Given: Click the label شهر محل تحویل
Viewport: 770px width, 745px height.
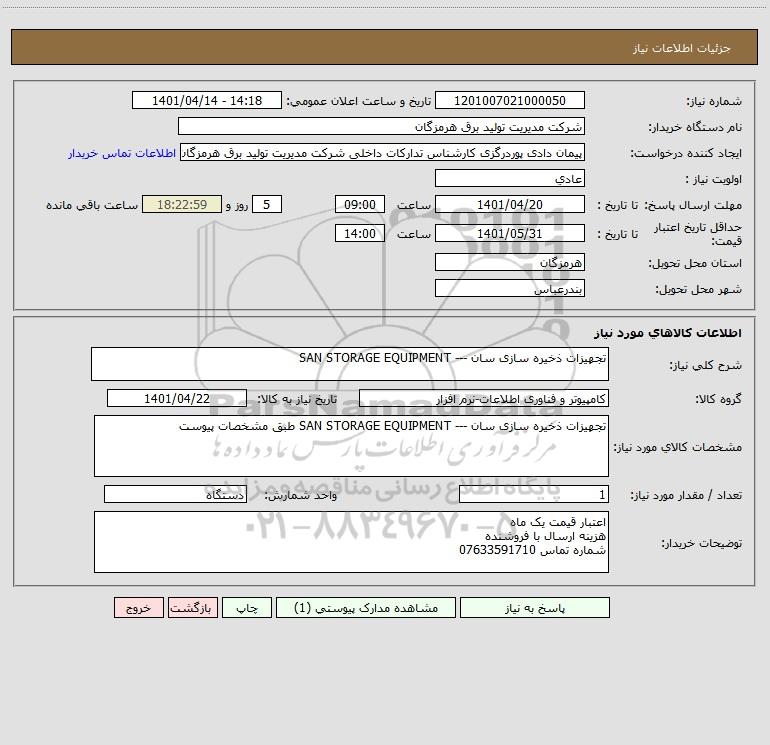Looking at the screenshot, I should click(x=698, y=289).
